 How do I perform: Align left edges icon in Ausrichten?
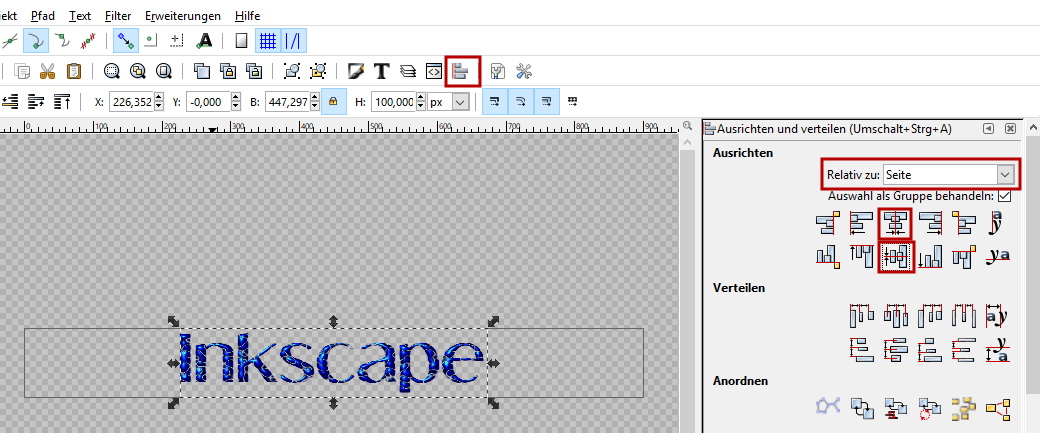point(862,223)
